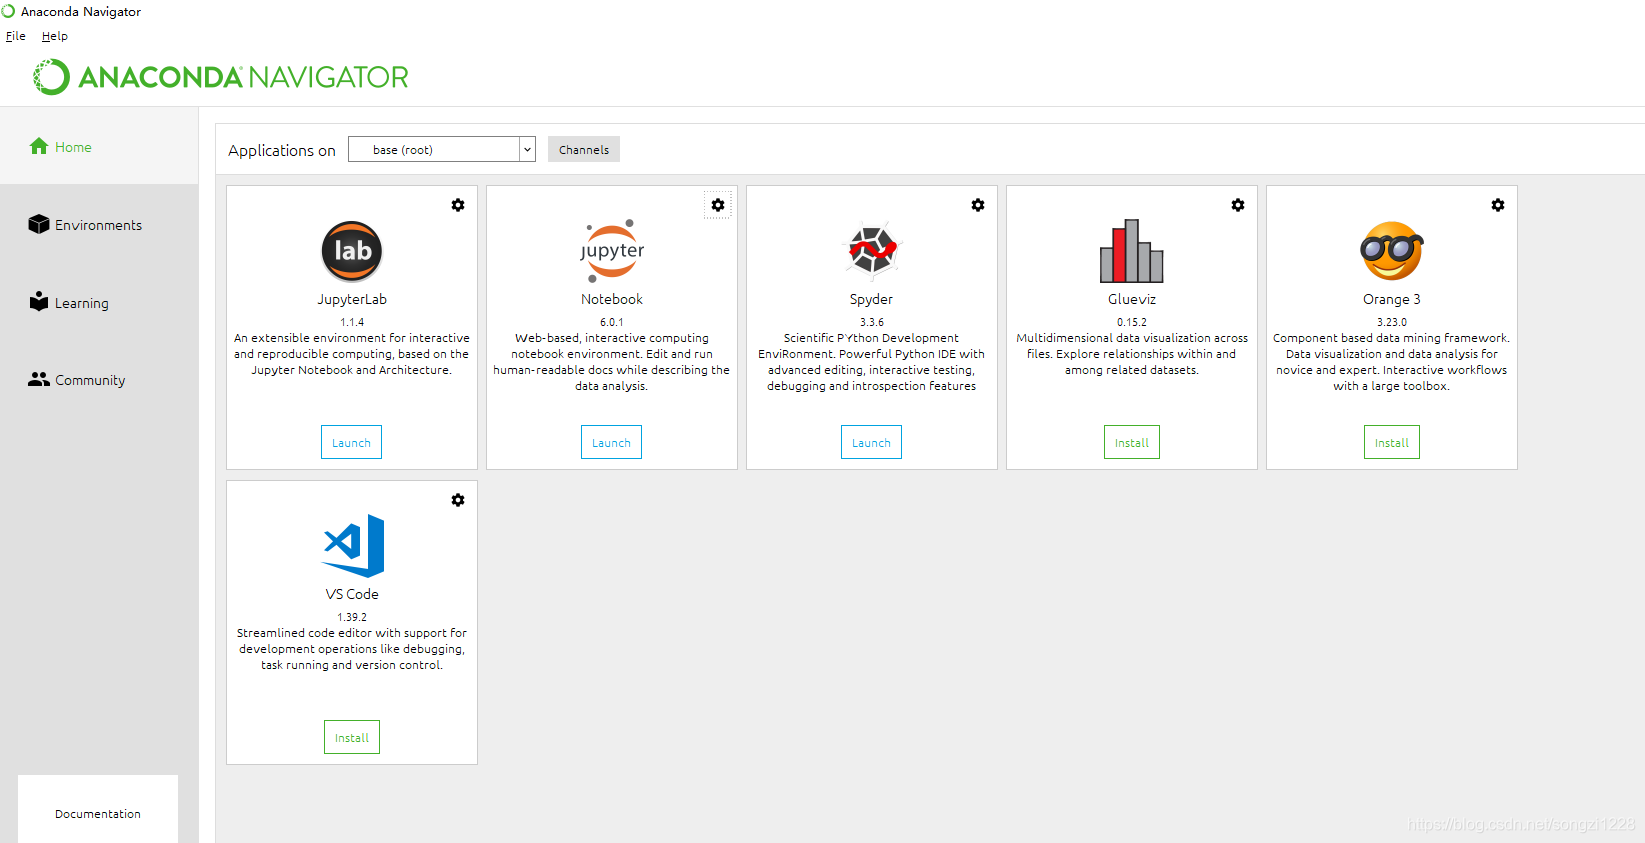Click the Applications on label

[x=282, y=150]
